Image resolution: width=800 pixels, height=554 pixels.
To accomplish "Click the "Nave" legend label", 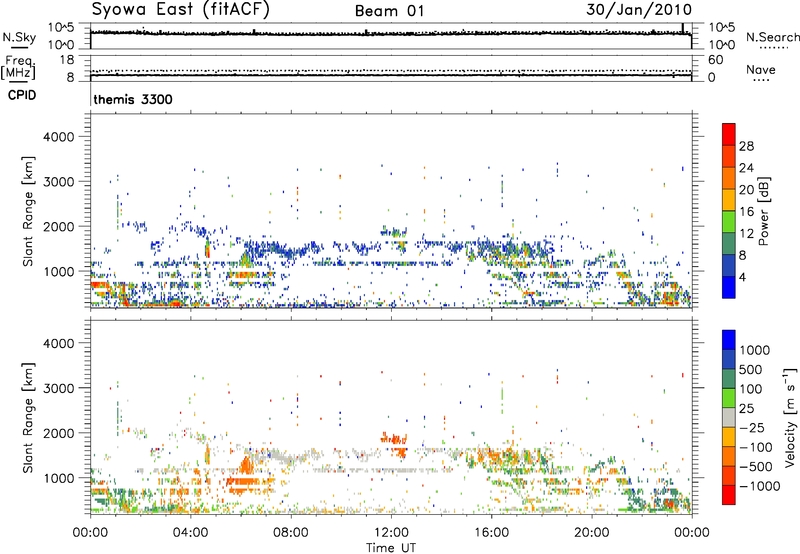I will pos(760,69).
